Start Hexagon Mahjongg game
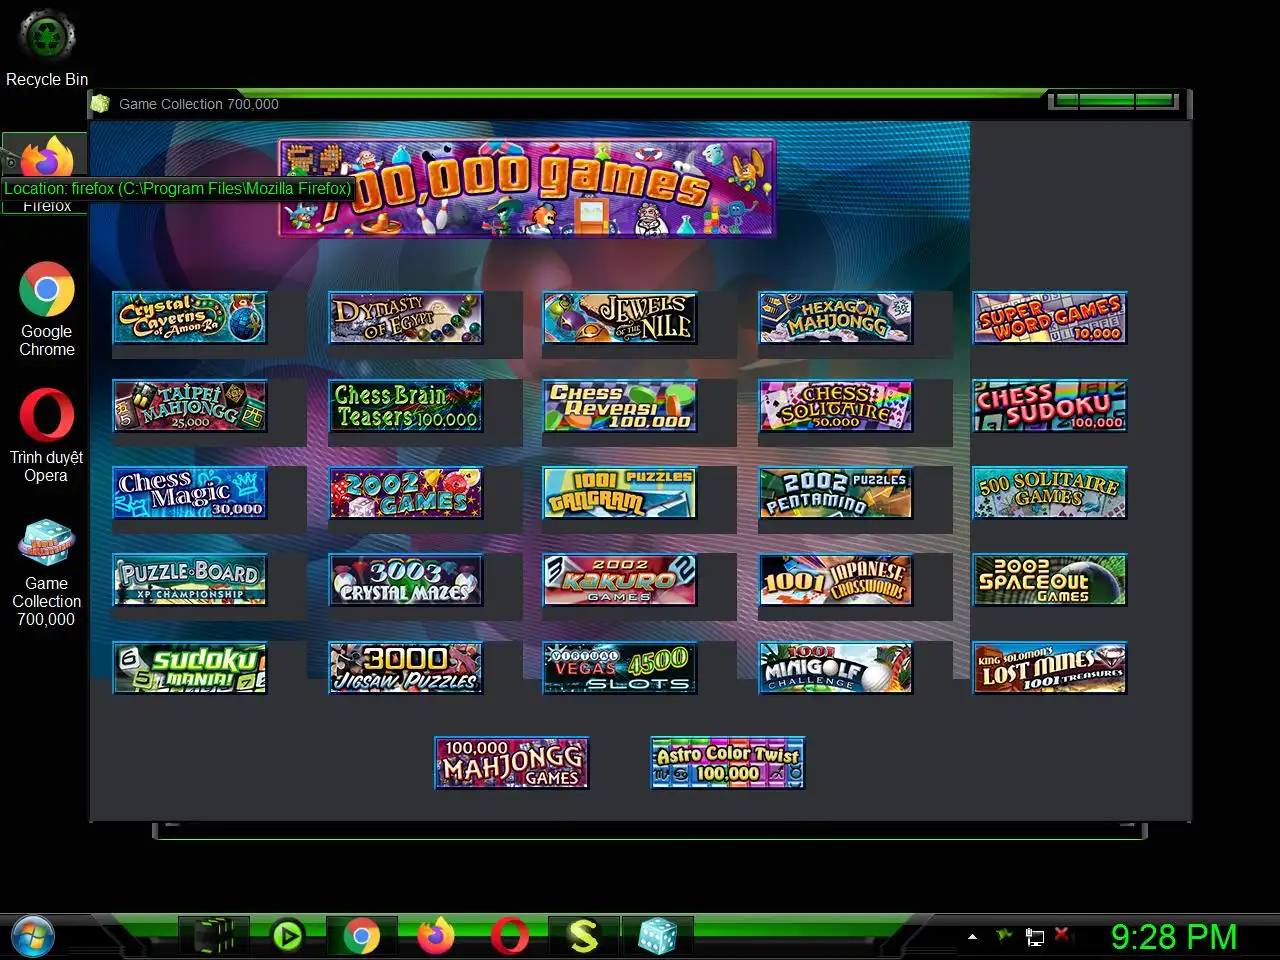The width and height of the screenshot is (1280, 960). coord(836,318)
